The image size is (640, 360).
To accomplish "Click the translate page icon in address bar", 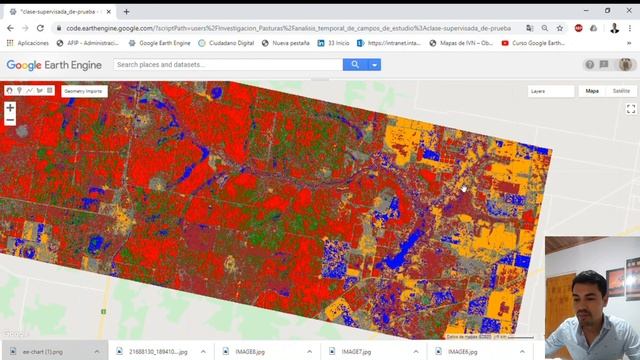I will 530,28.
